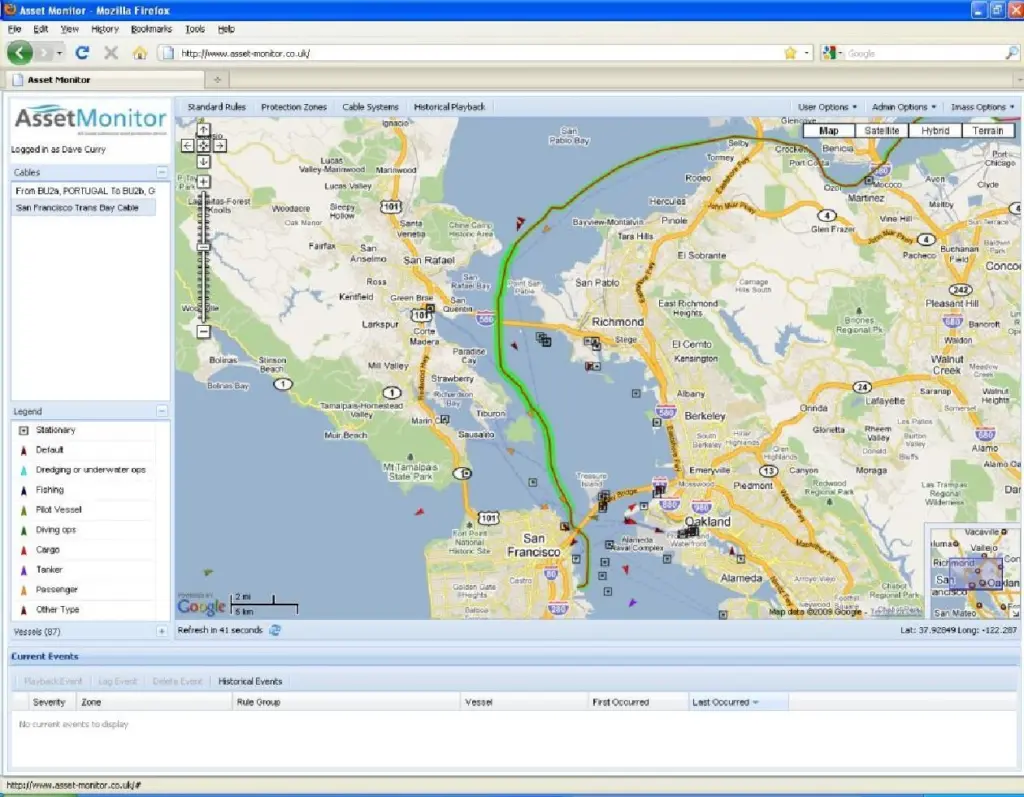The height and width of the screenshot is (797, 1024).
Task: Open Historical Playback
Action: 449,106
